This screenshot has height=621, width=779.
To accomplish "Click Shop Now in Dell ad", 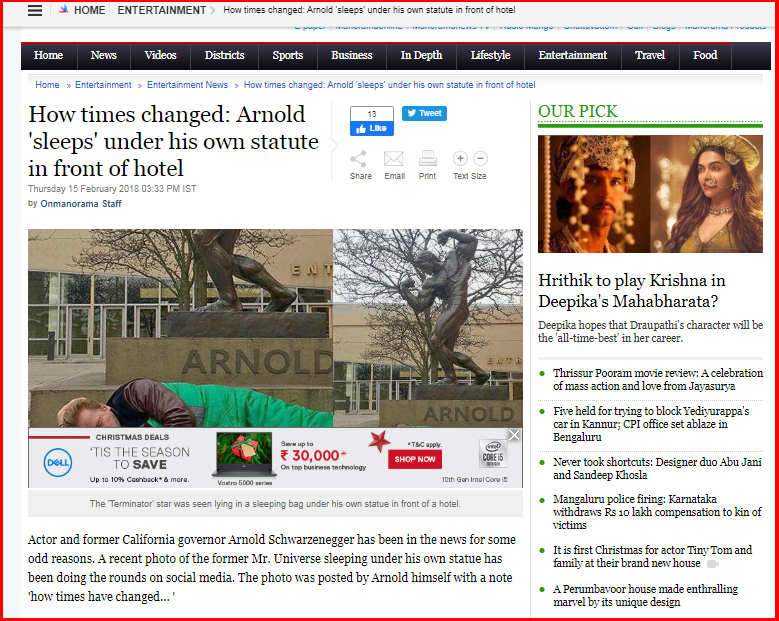I will point(415,459).
